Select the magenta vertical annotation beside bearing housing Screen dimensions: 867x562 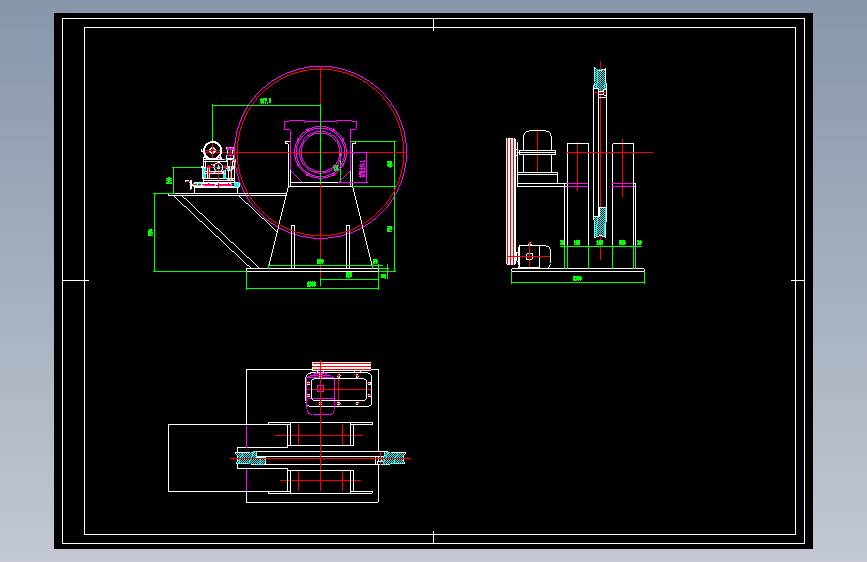[x=362, y=168]
